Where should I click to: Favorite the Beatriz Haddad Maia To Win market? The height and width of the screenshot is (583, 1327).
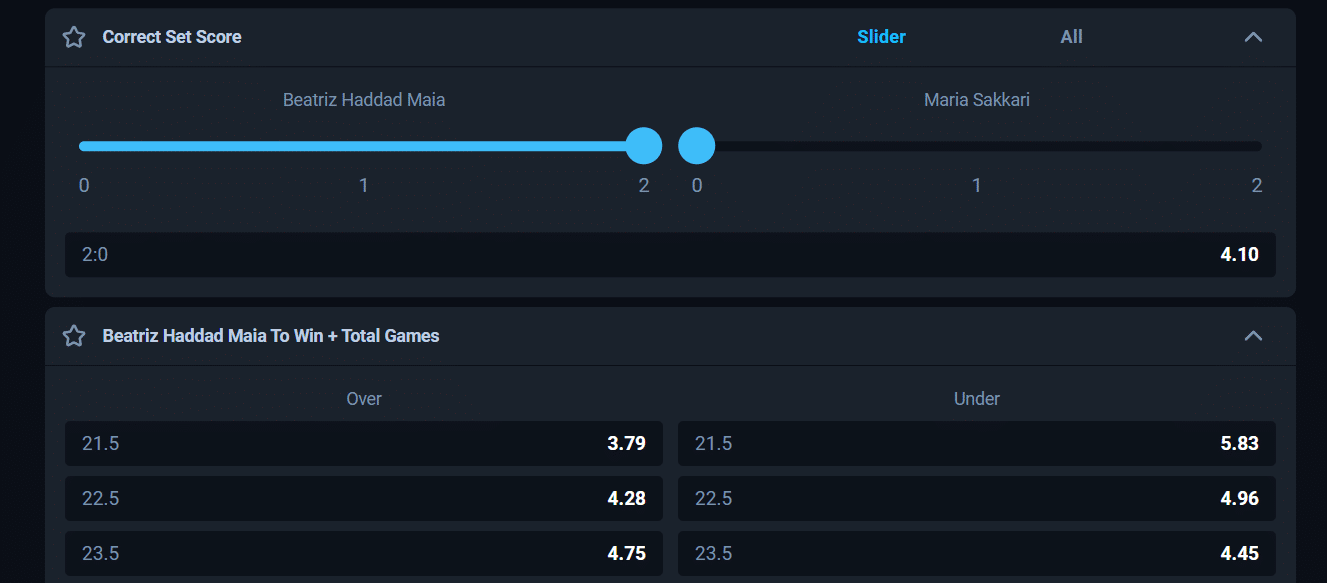click(x=73, y=336)
